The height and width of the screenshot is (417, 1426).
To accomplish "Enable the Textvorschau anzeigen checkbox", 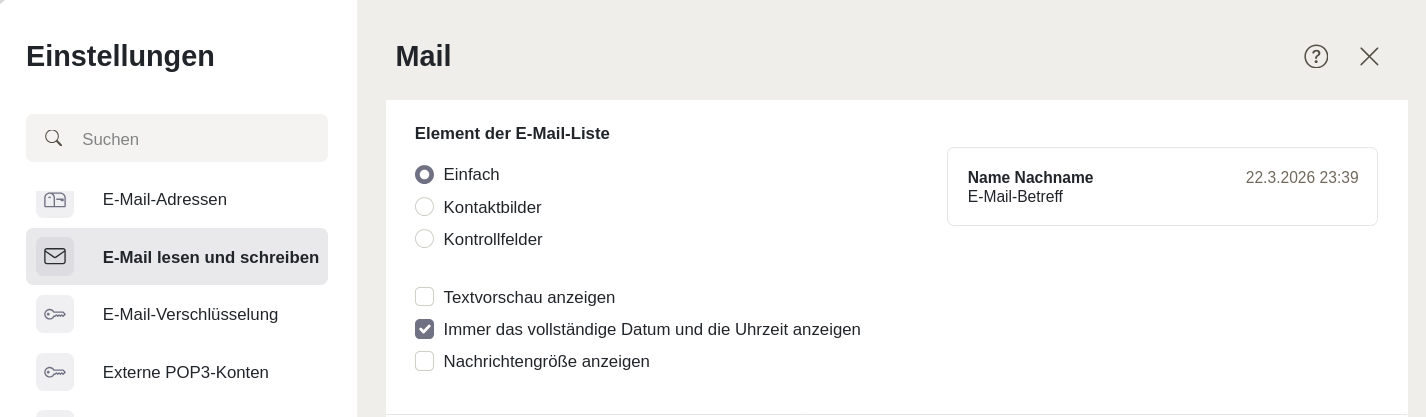I will [425, 297].
